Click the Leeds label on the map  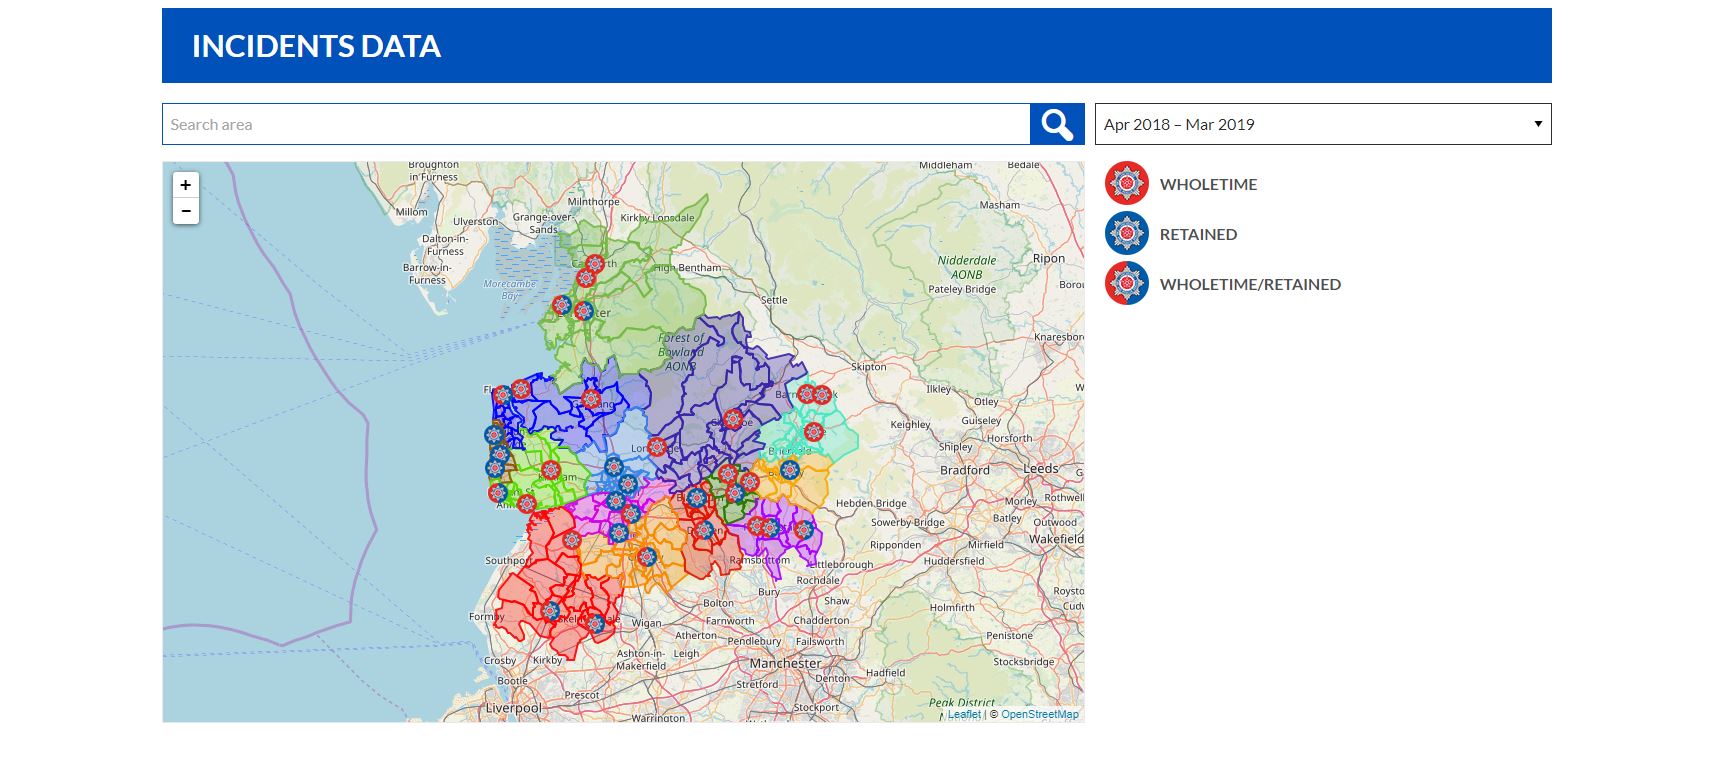coord(1040,468)
